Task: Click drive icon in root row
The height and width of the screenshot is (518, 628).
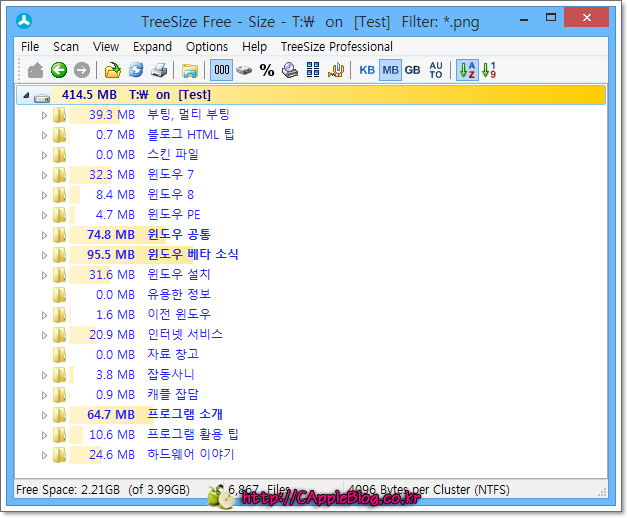Action: point(42,97)
